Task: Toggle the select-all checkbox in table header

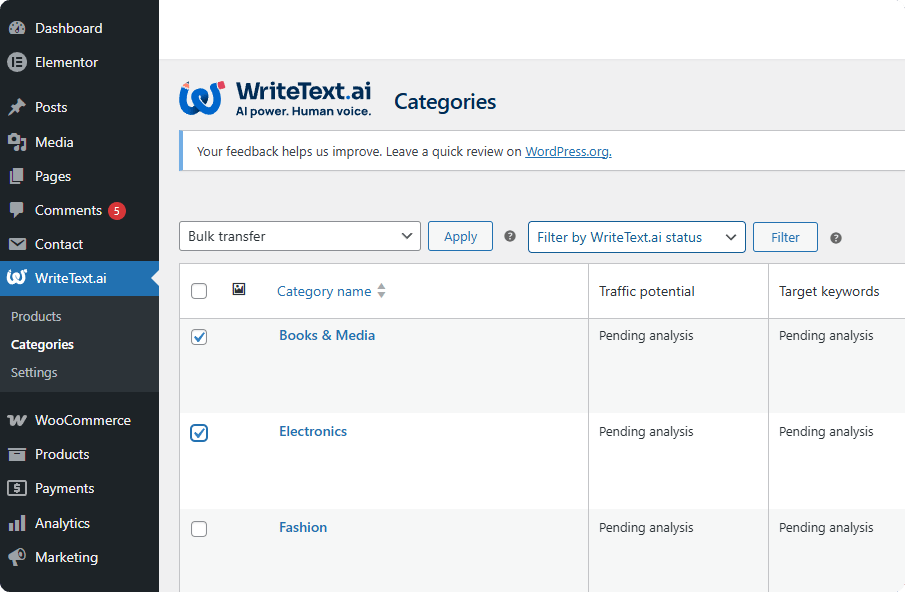Action: (x=199, y=291)
